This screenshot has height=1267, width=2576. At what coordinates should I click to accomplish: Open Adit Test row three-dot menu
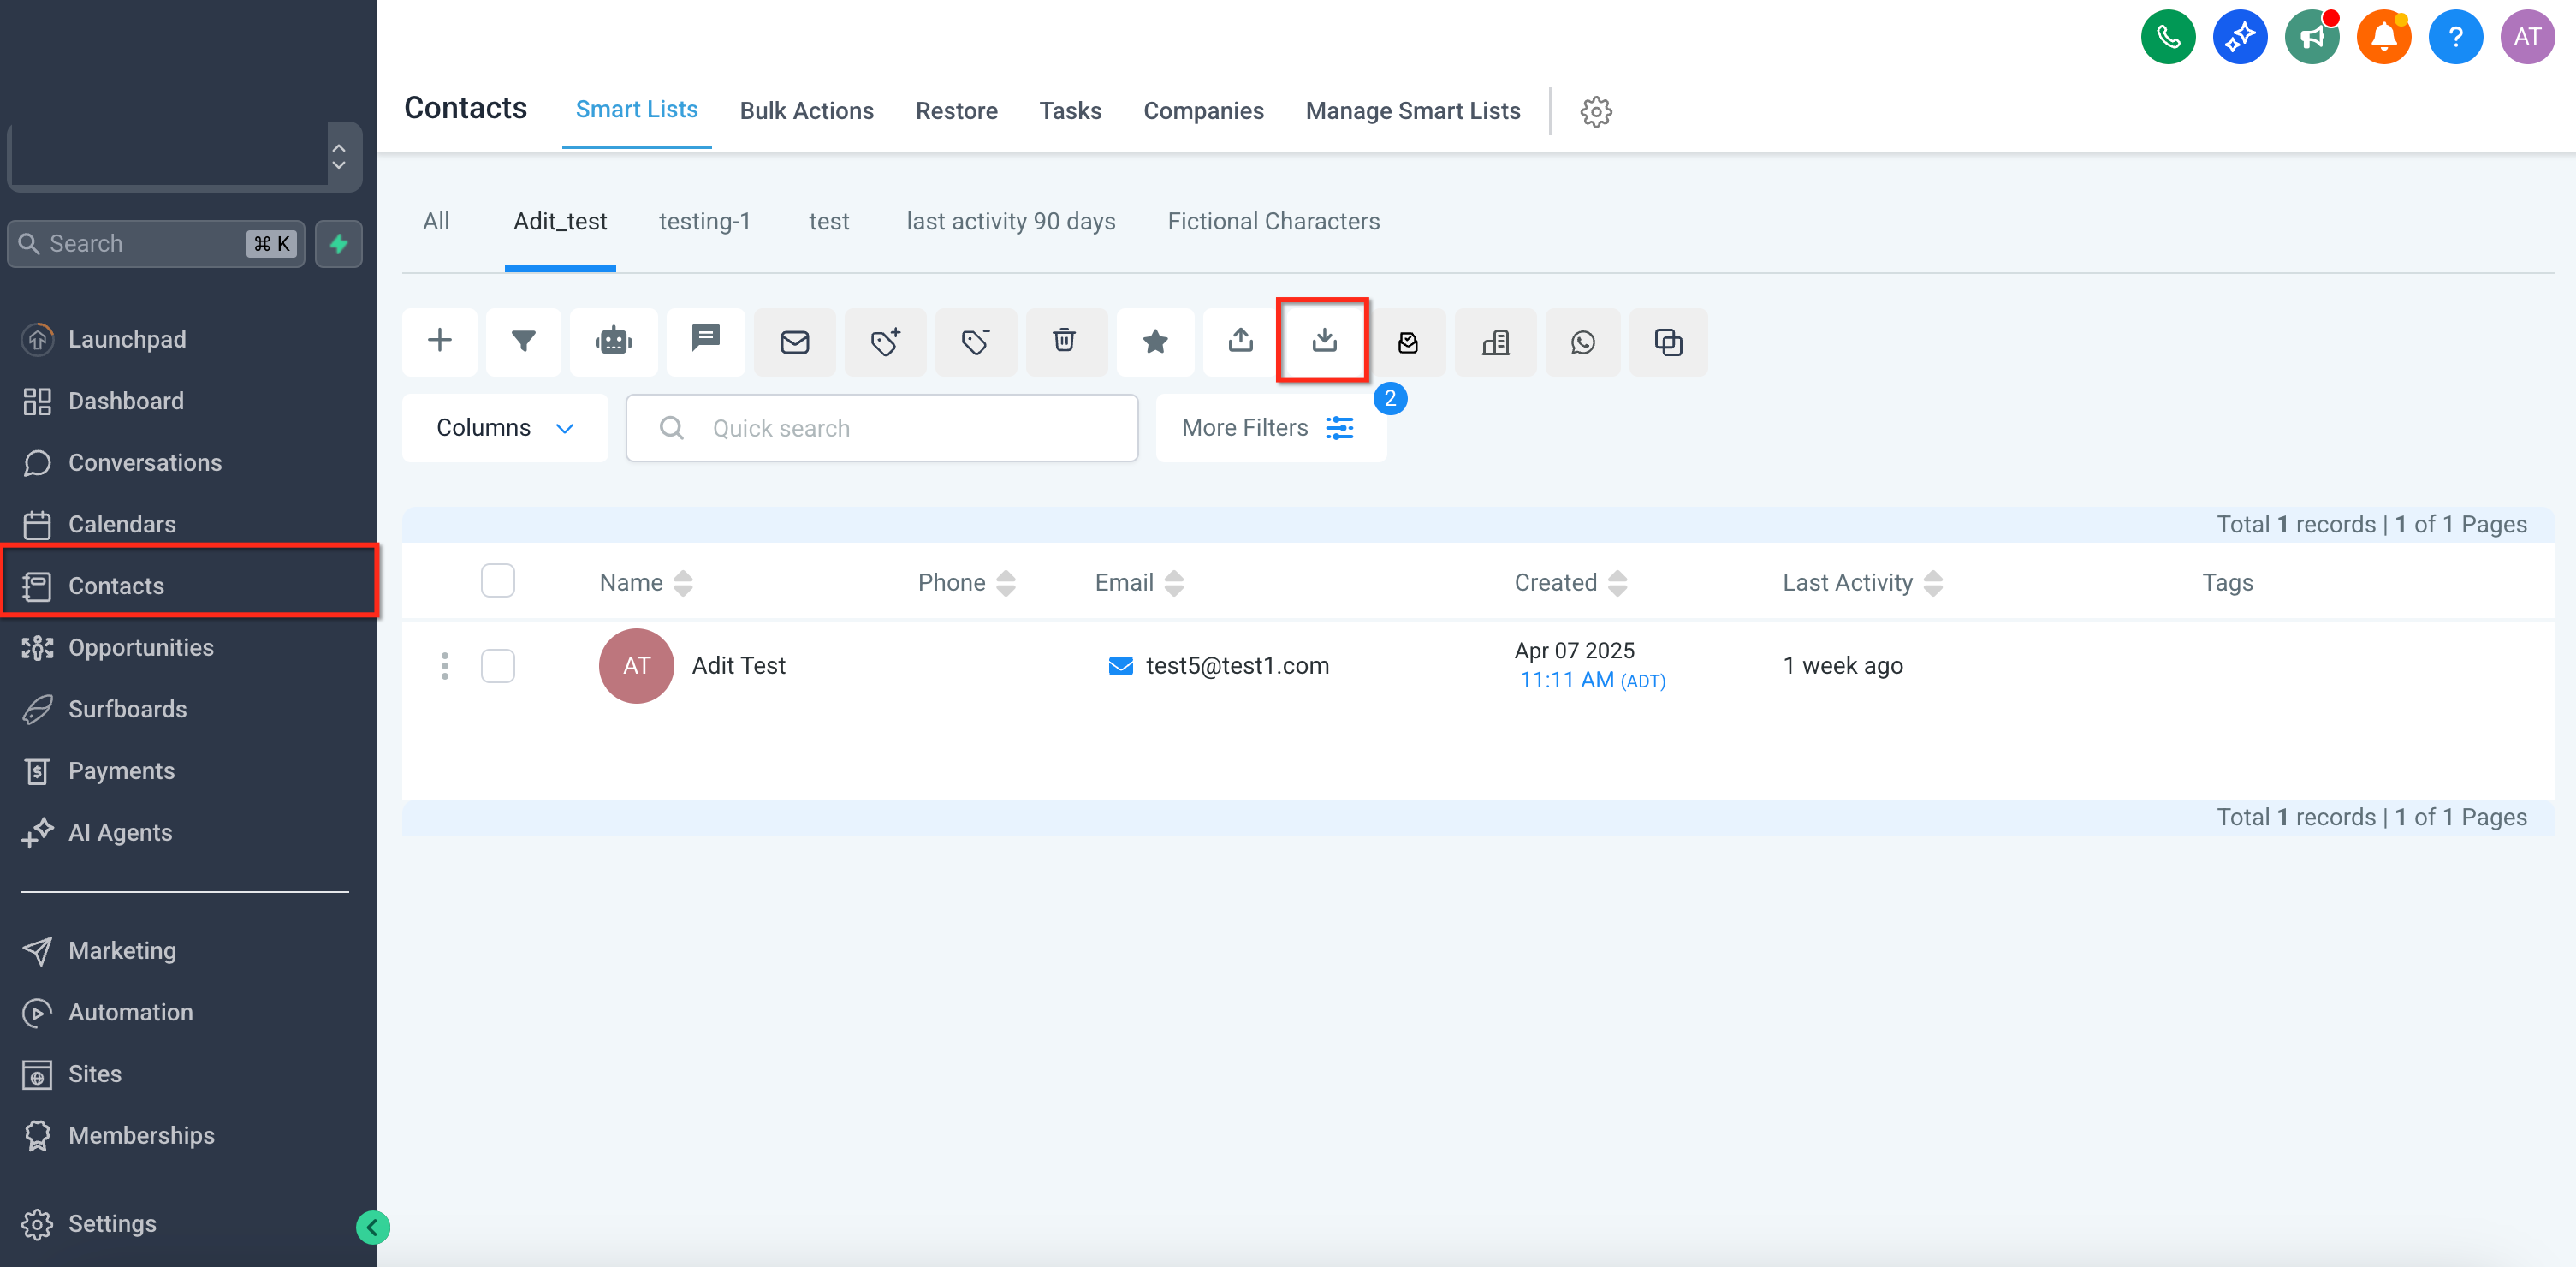(445, 666)
